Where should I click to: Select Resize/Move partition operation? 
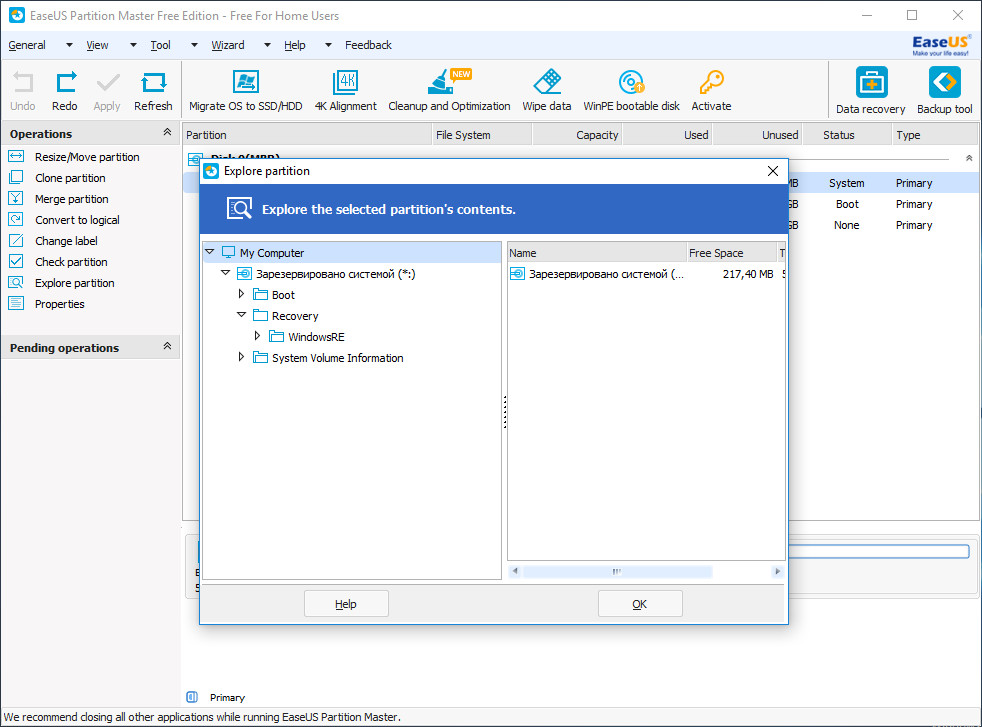[x=87, y=157]
